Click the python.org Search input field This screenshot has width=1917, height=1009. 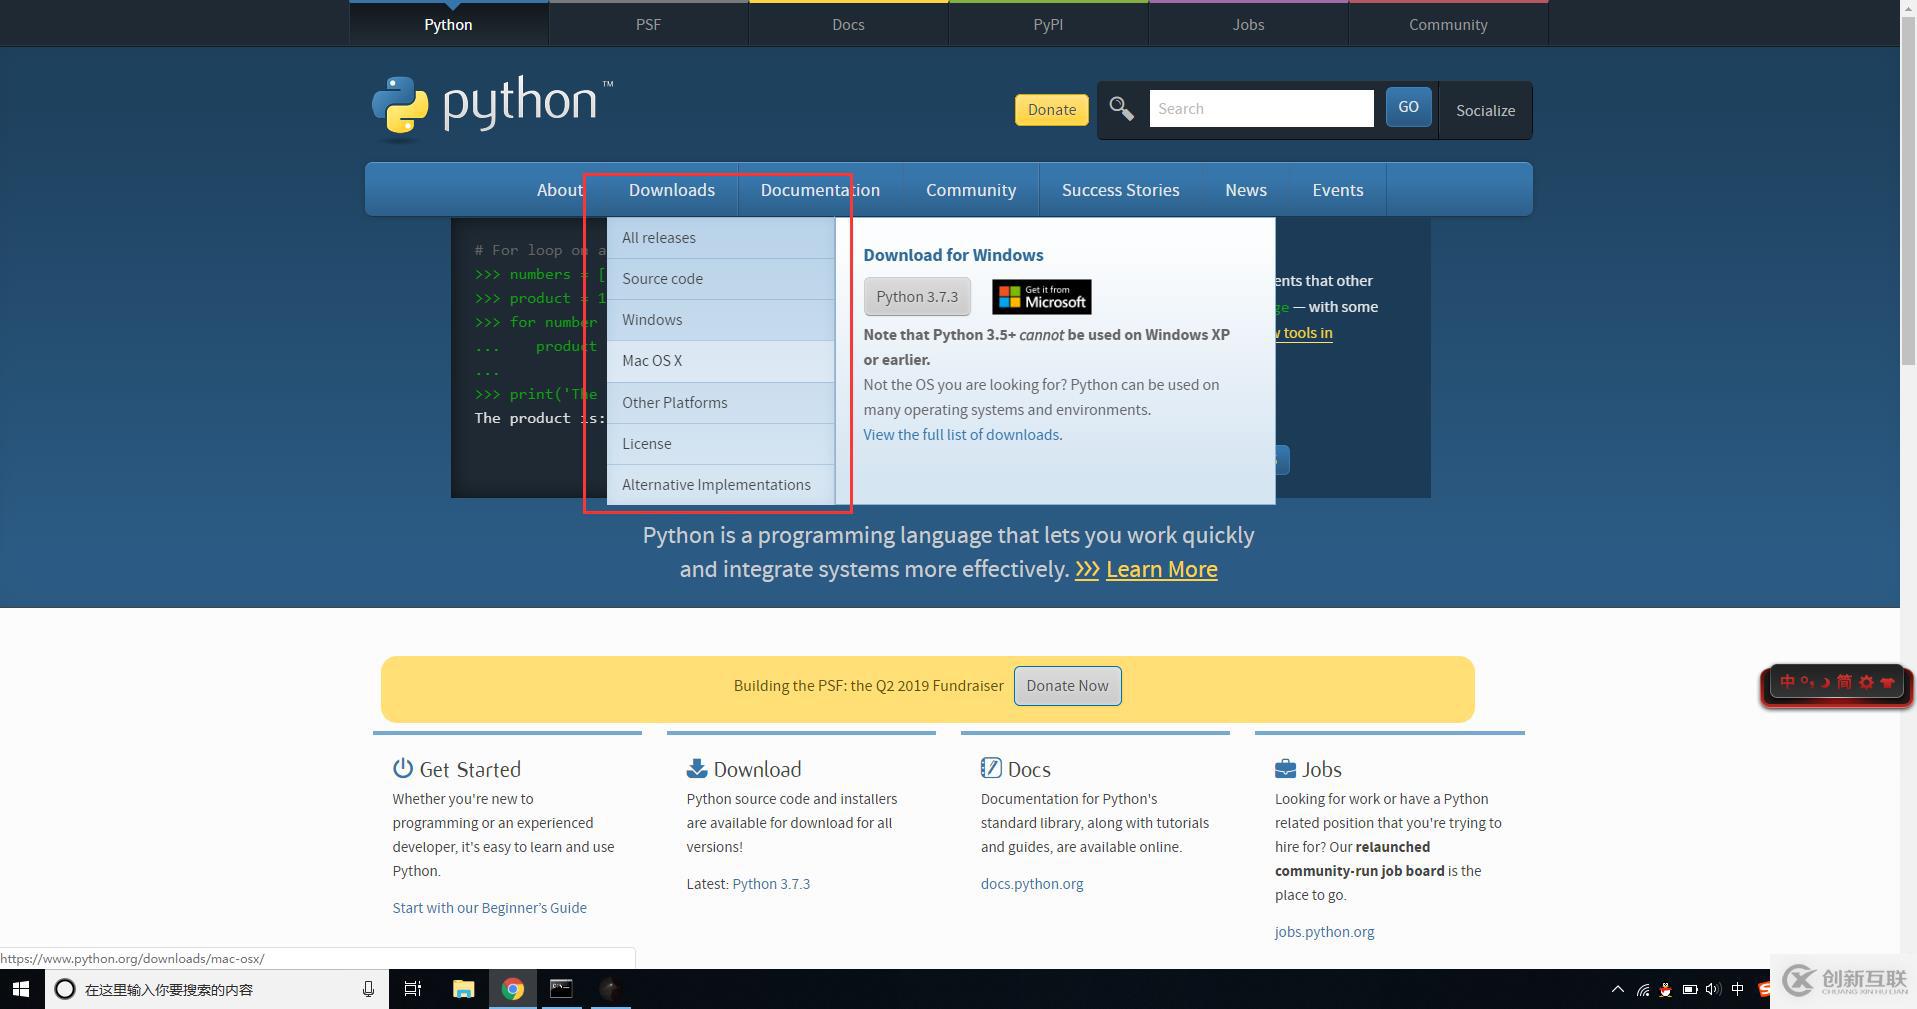[x=1261, y=108]
